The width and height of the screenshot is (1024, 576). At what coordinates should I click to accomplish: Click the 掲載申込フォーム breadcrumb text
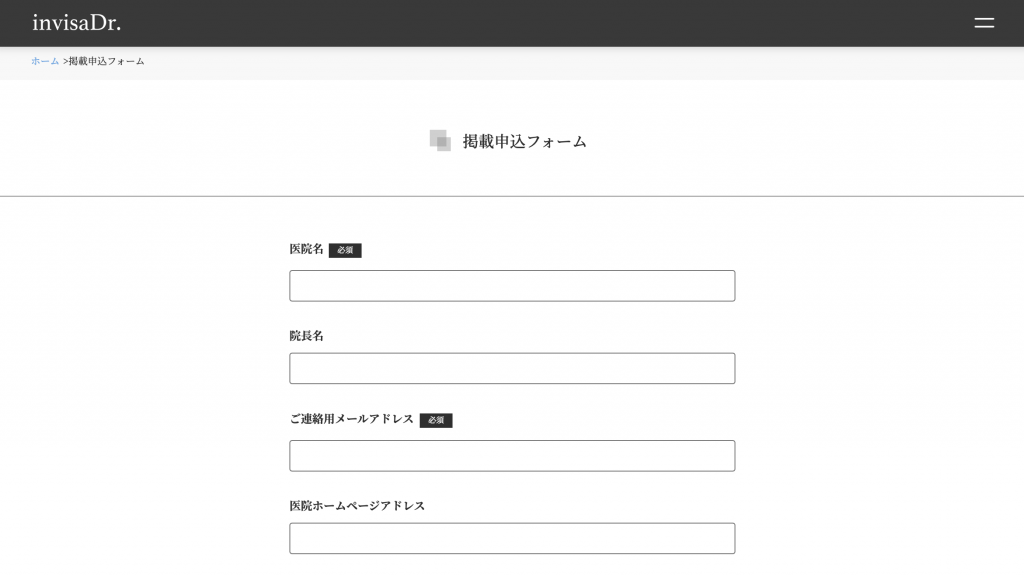(x=107, y=61)
